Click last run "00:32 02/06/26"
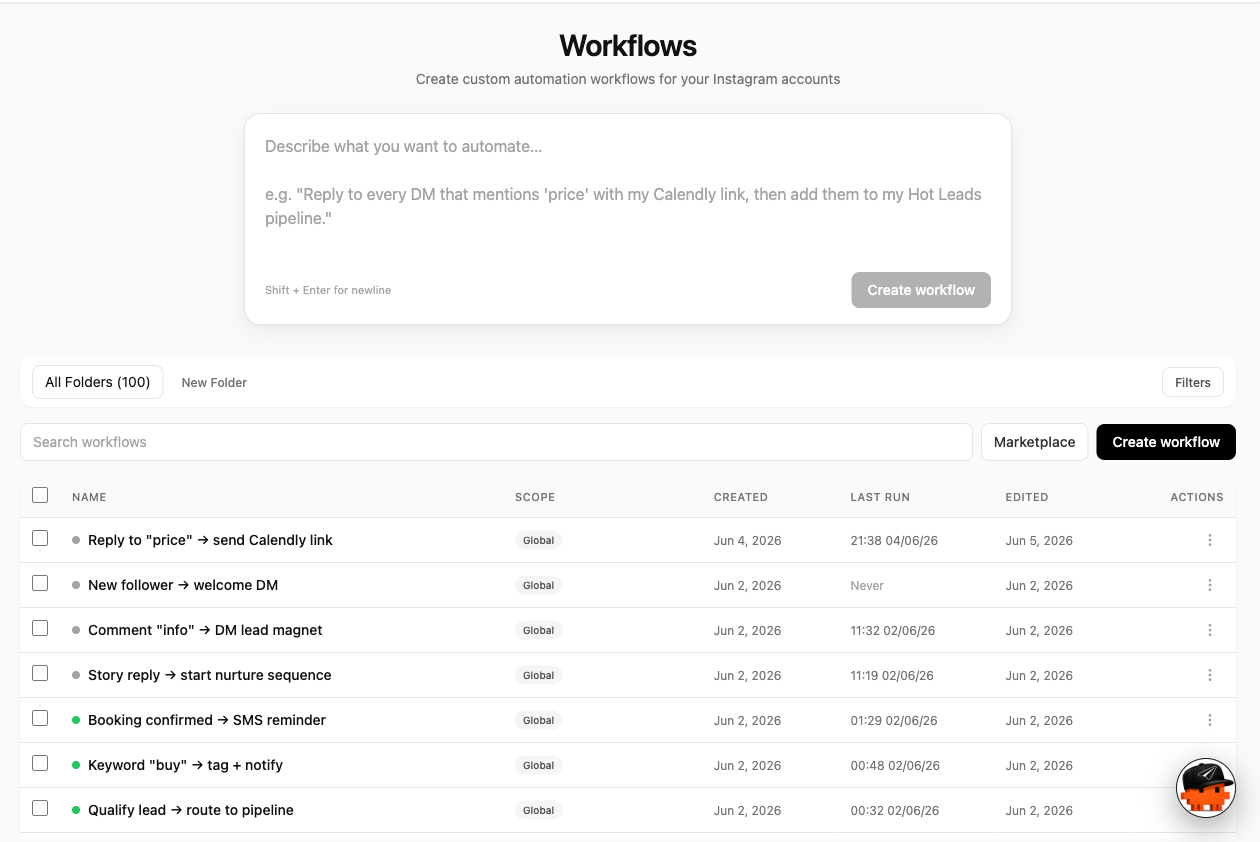 tap(895, 811)
